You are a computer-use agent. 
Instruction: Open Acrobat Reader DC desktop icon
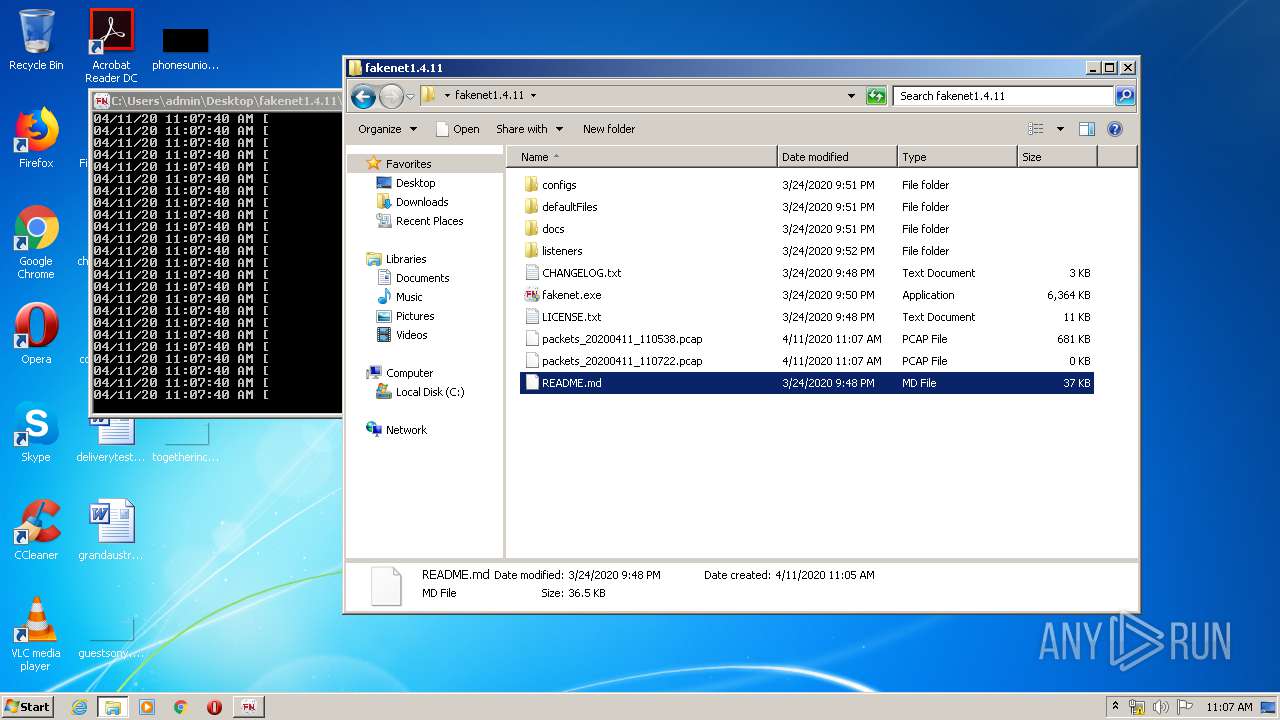[111, 46]
